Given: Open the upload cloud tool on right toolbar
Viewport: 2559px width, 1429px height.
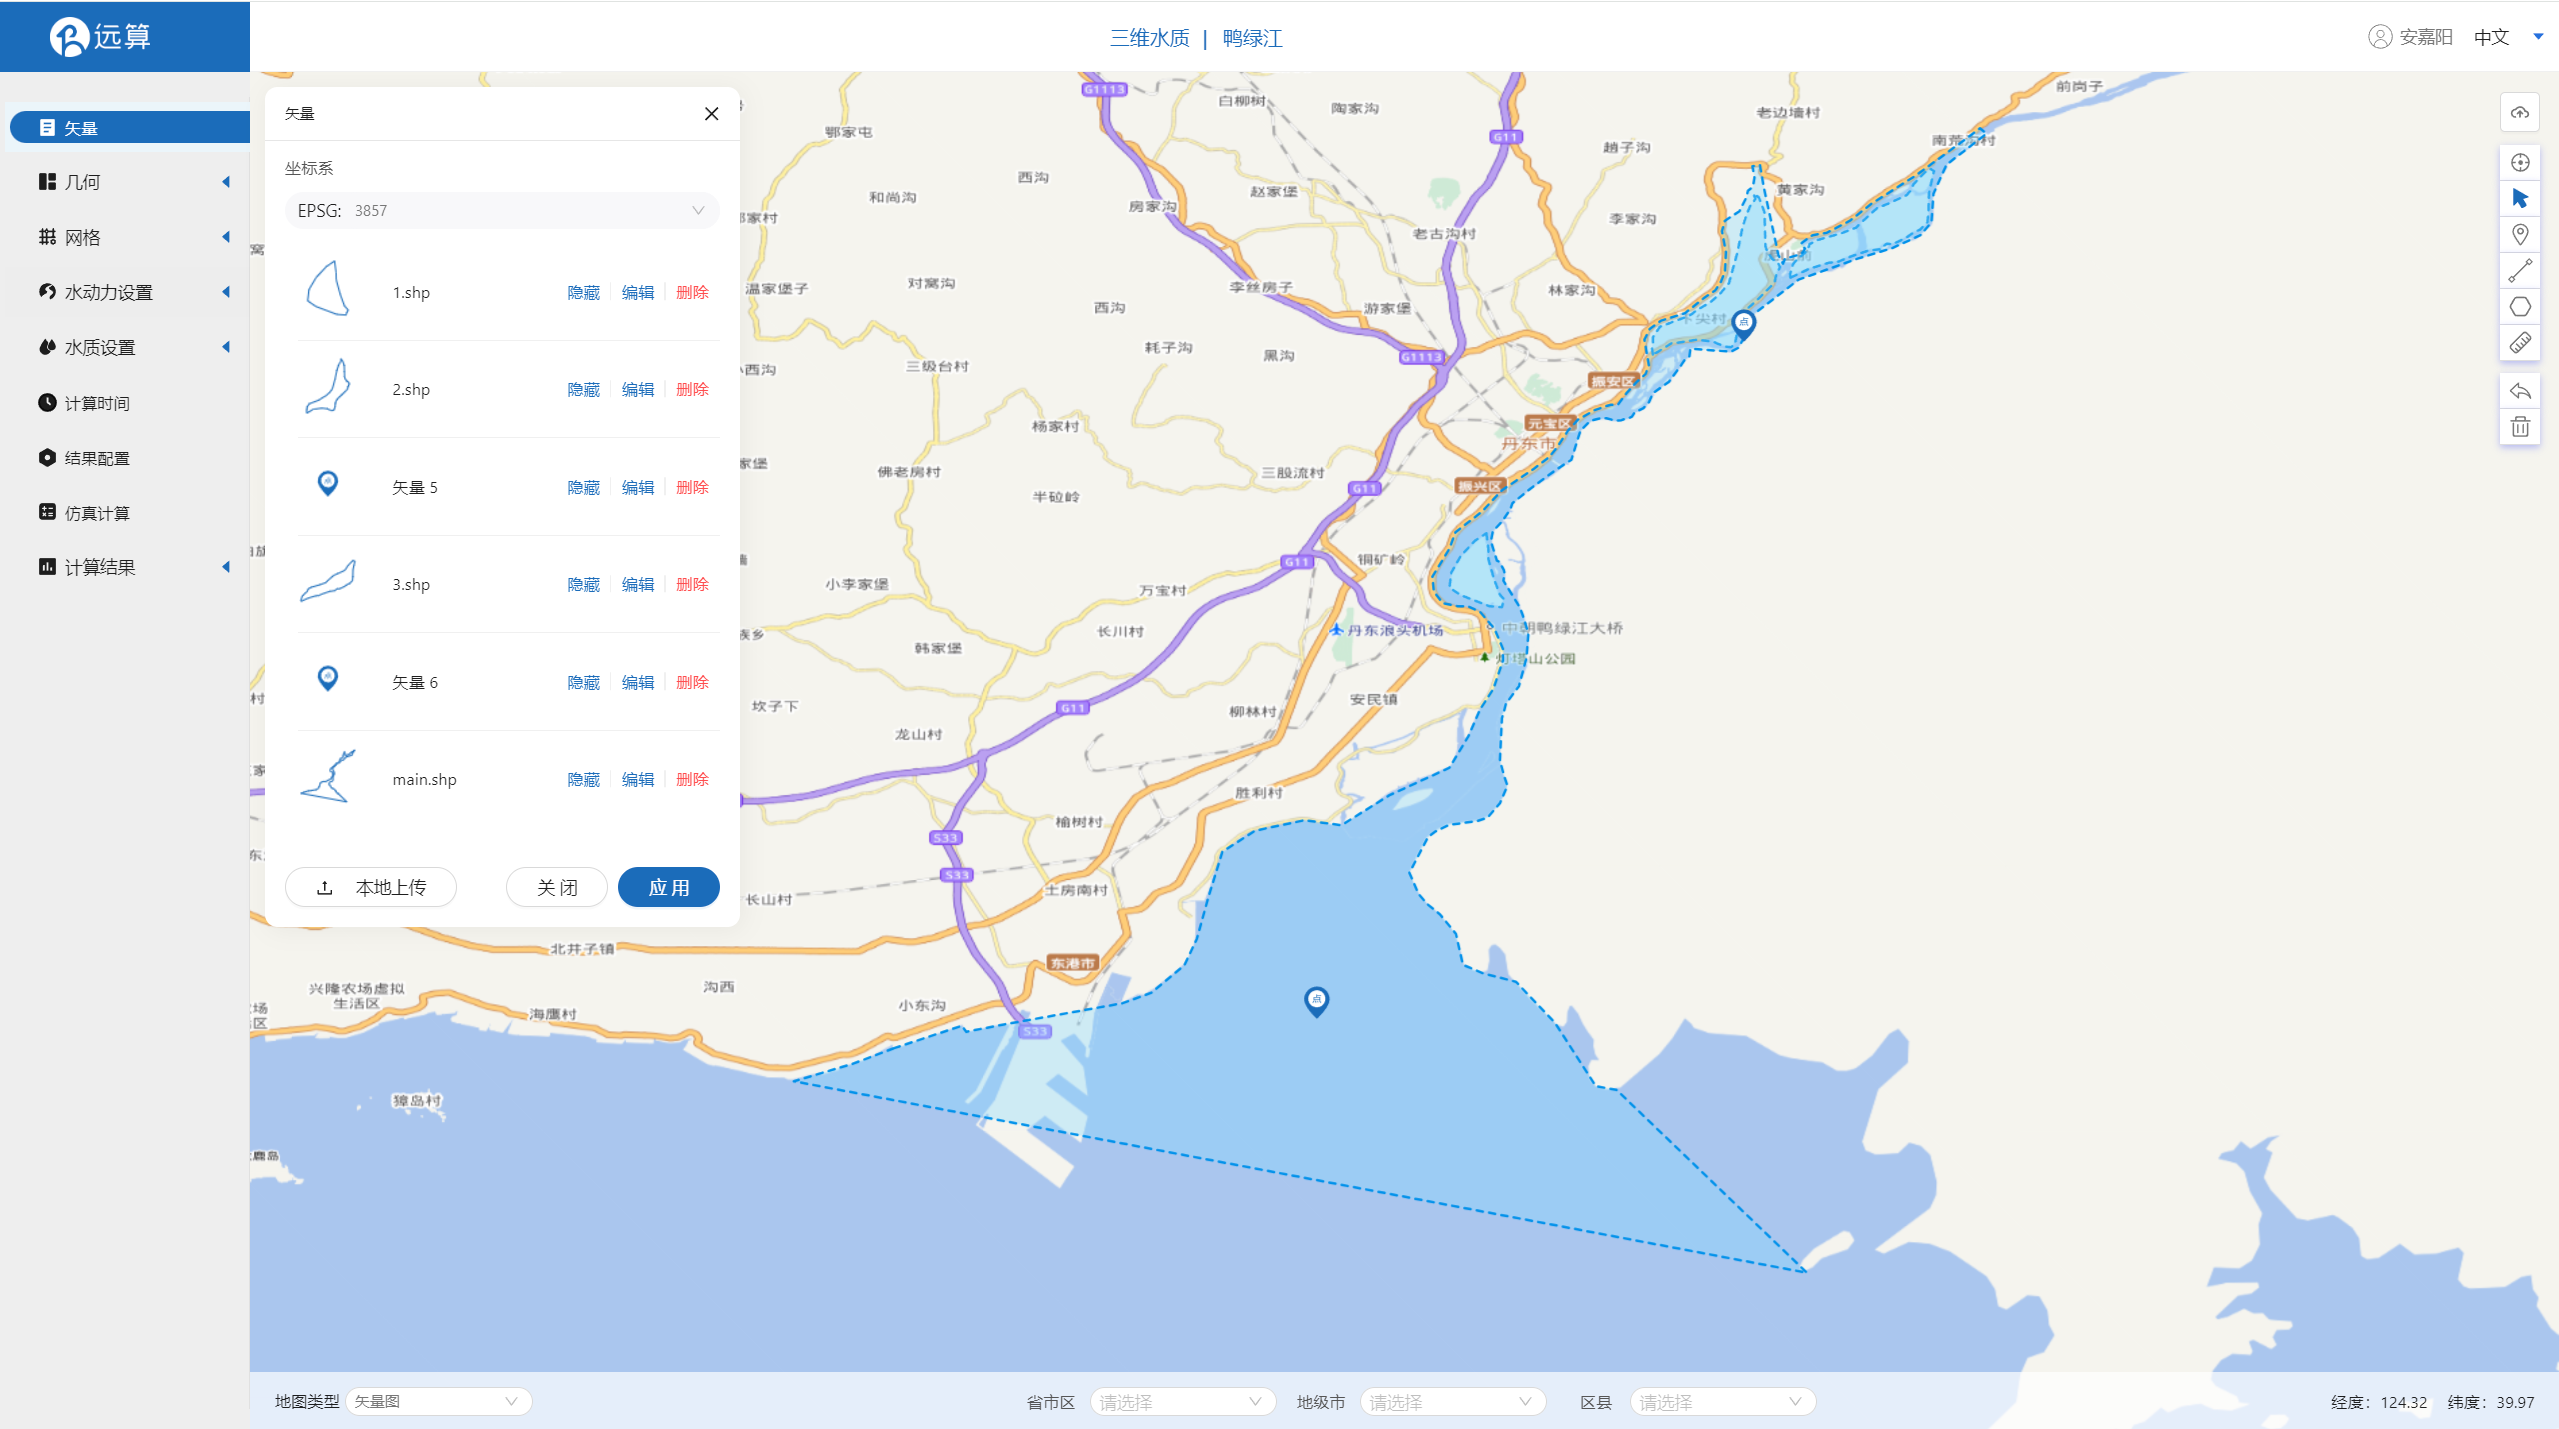Looking at the screenshot, I should pyautogui.click(x=2519, y=113).
